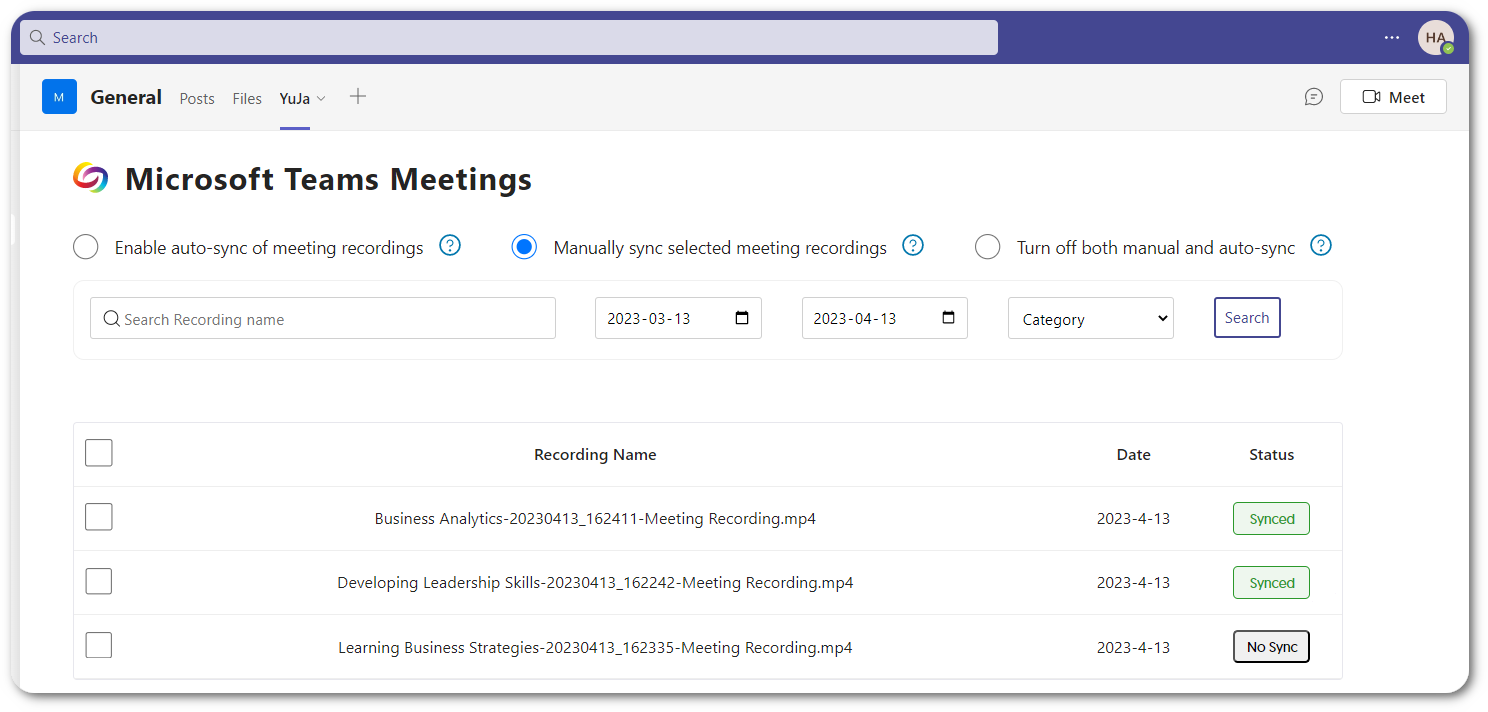Expand the Category dropdown

click(x=1090, y=319)
